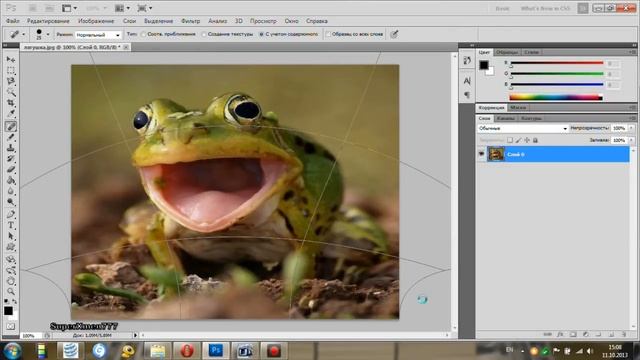Select the Blur tool
The height and width of the screenshot is (360, 640).
pyautogui.click(x=11, y=191)
